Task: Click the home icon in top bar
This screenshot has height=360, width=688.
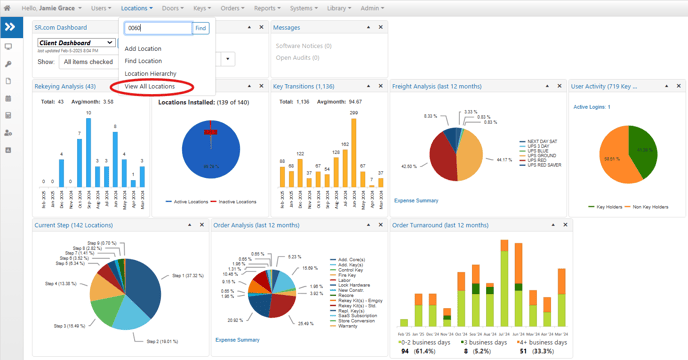Action: click(7, 8)
